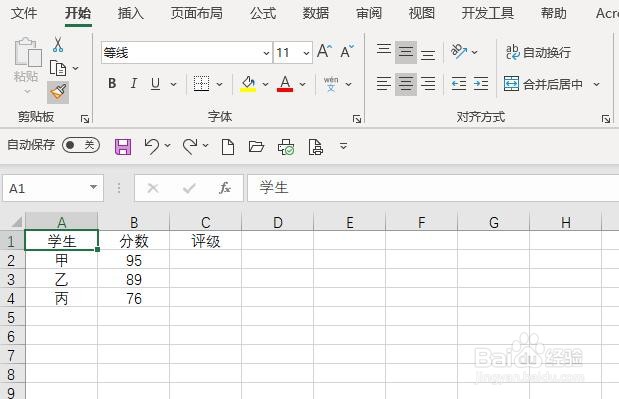This screenshot has width=619, height=399.
Task: Align cell text right
Action: 428,84
